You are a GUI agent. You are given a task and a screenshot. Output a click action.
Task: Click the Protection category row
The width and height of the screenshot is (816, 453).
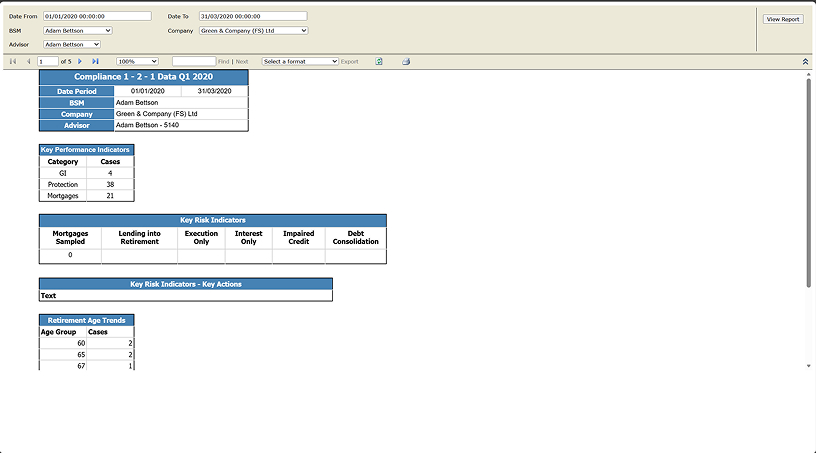click(x=86, y=184)
